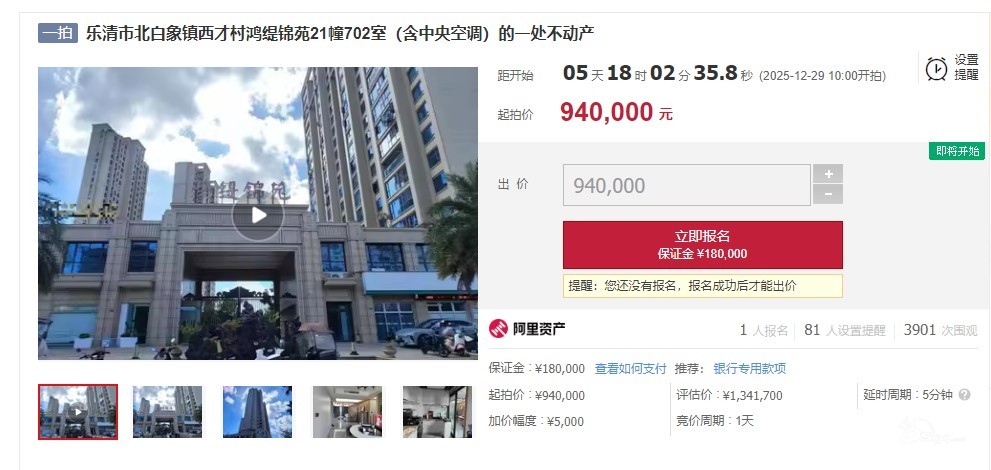Click the help icon next to 延时周期
Screen dimensions: 991x470
tap(964, 395)
